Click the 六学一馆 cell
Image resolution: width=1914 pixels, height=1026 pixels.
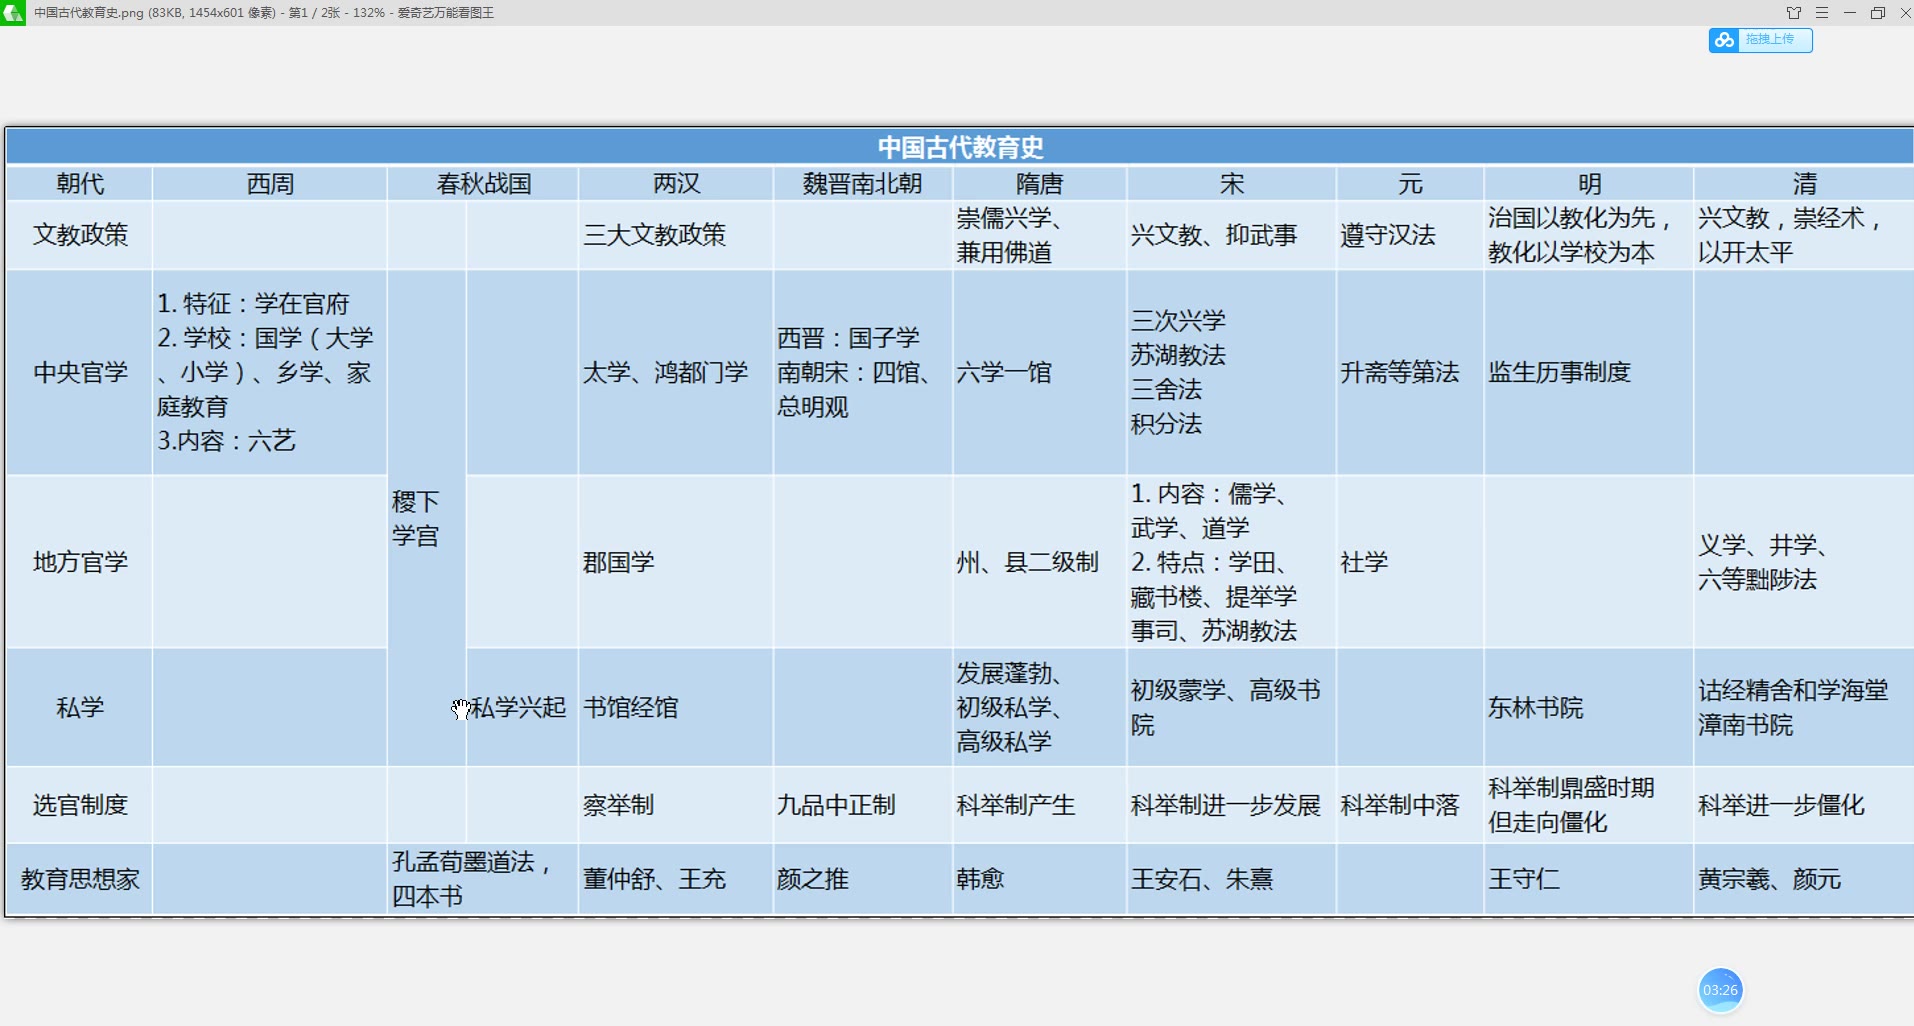click(1039, 372)
